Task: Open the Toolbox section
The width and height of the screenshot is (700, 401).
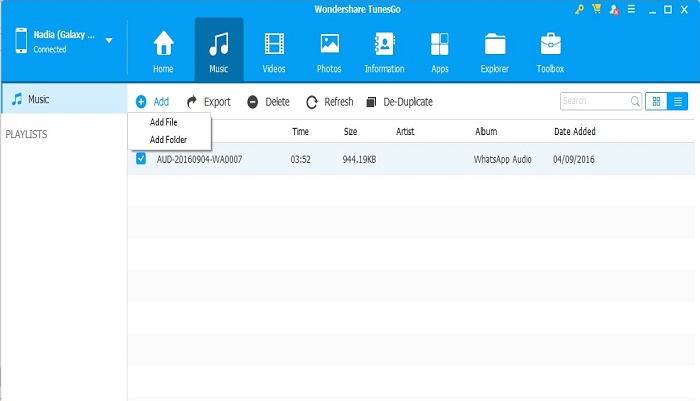Action: click(549, 51)
